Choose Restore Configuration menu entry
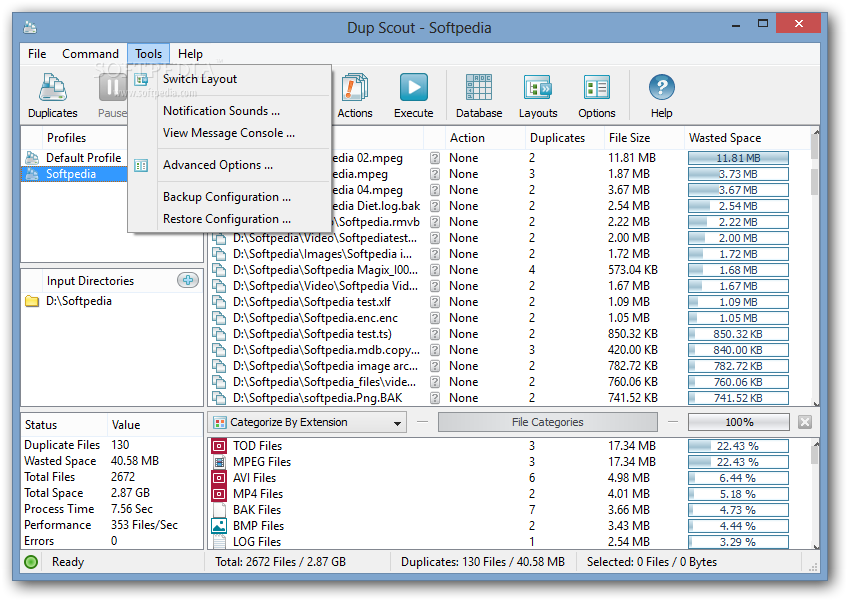The width and height of the screenshot is (848, 601). pos(230,219)
